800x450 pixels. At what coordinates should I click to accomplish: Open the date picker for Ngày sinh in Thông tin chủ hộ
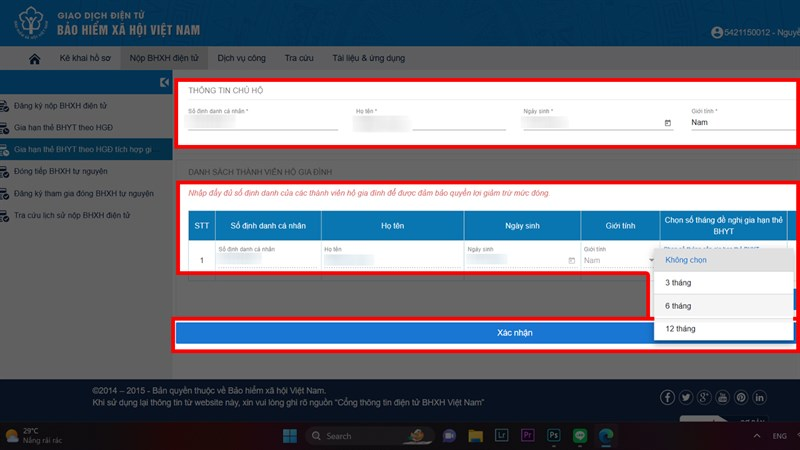click(668, 122)
